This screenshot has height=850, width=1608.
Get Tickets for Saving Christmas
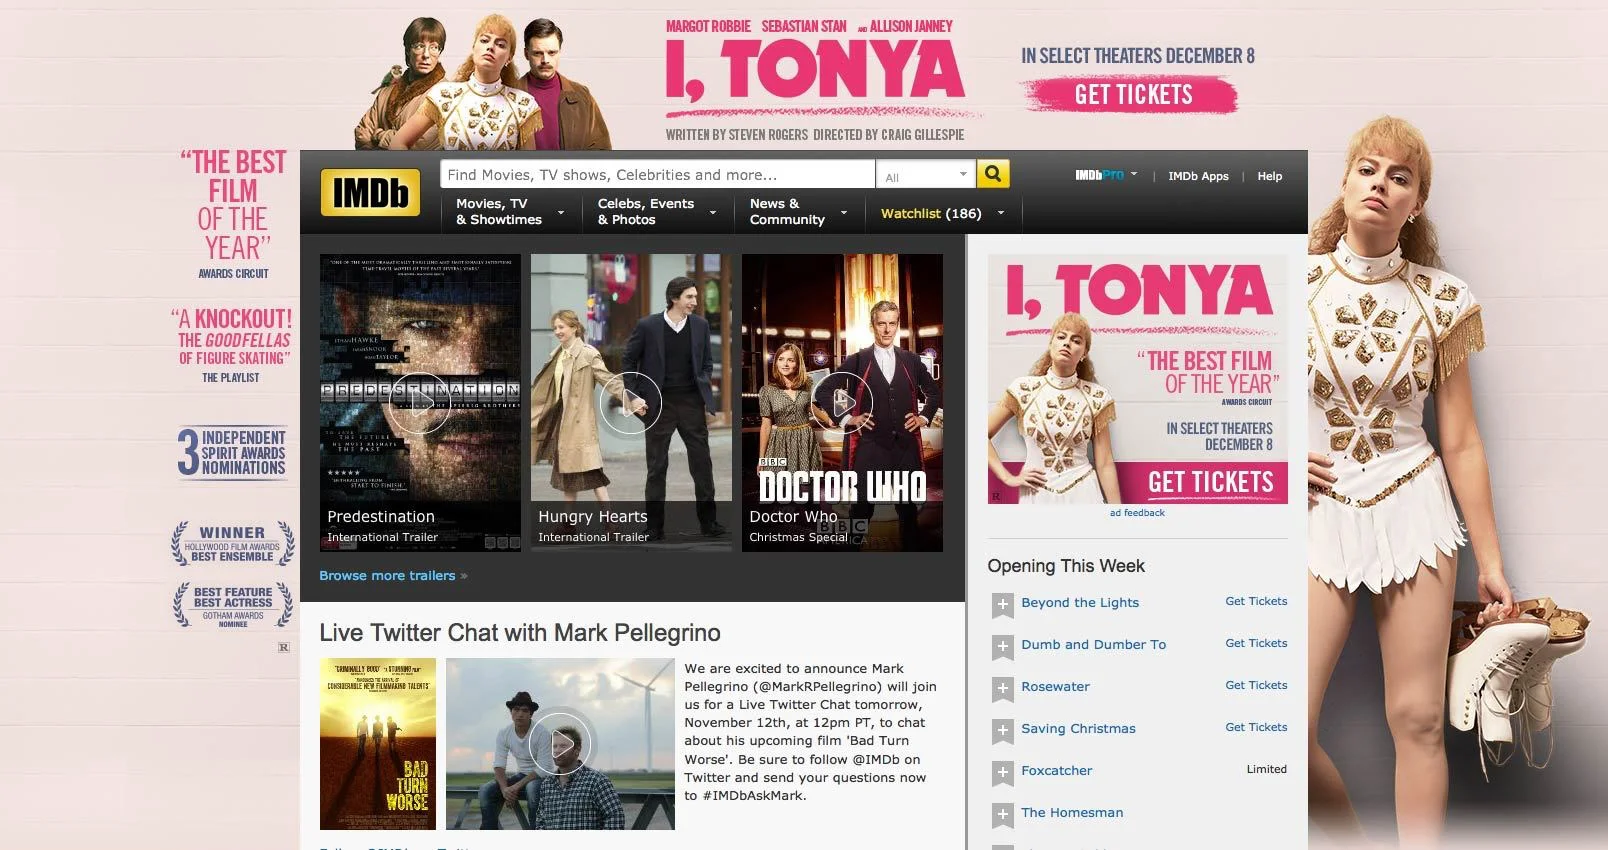pos(1256,727)
